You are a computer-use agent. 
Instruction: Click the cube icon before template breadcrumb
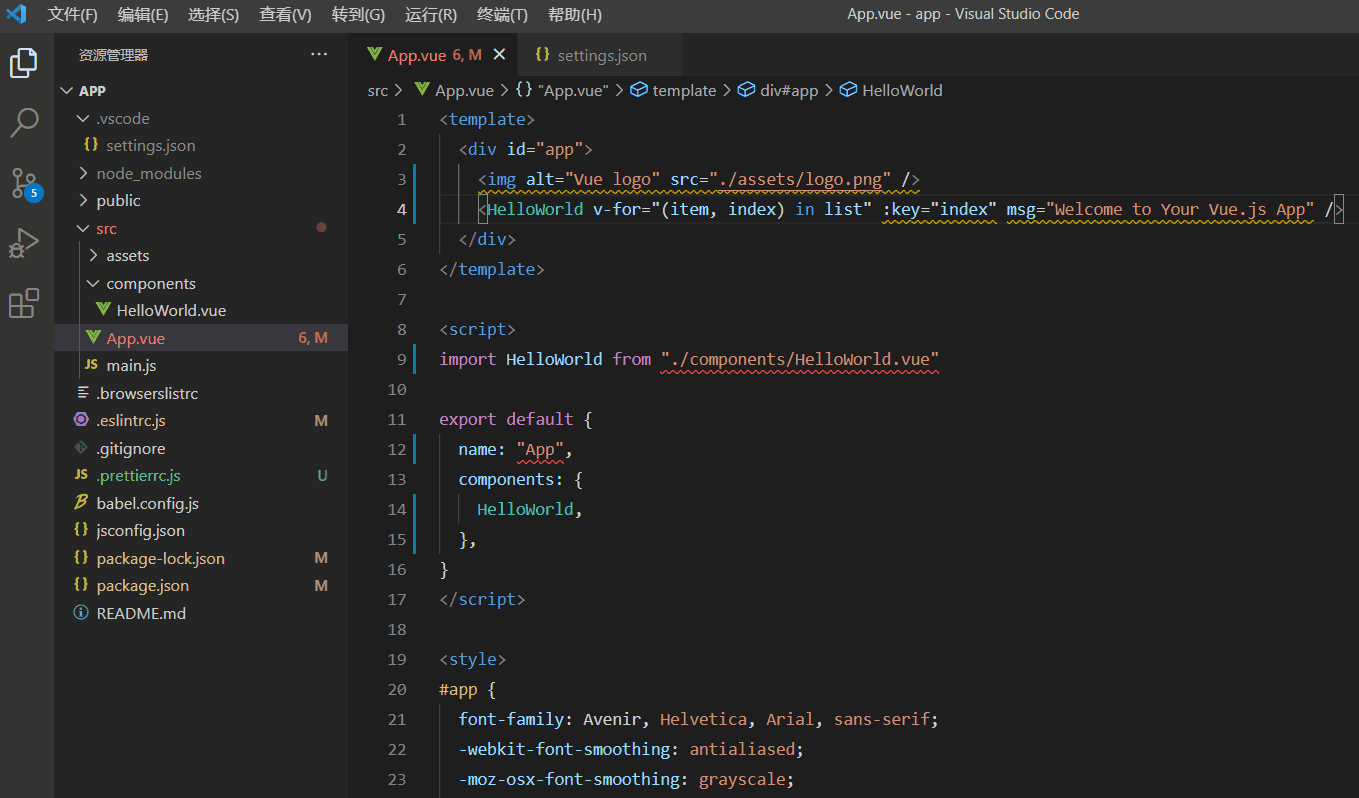[639, 90]
